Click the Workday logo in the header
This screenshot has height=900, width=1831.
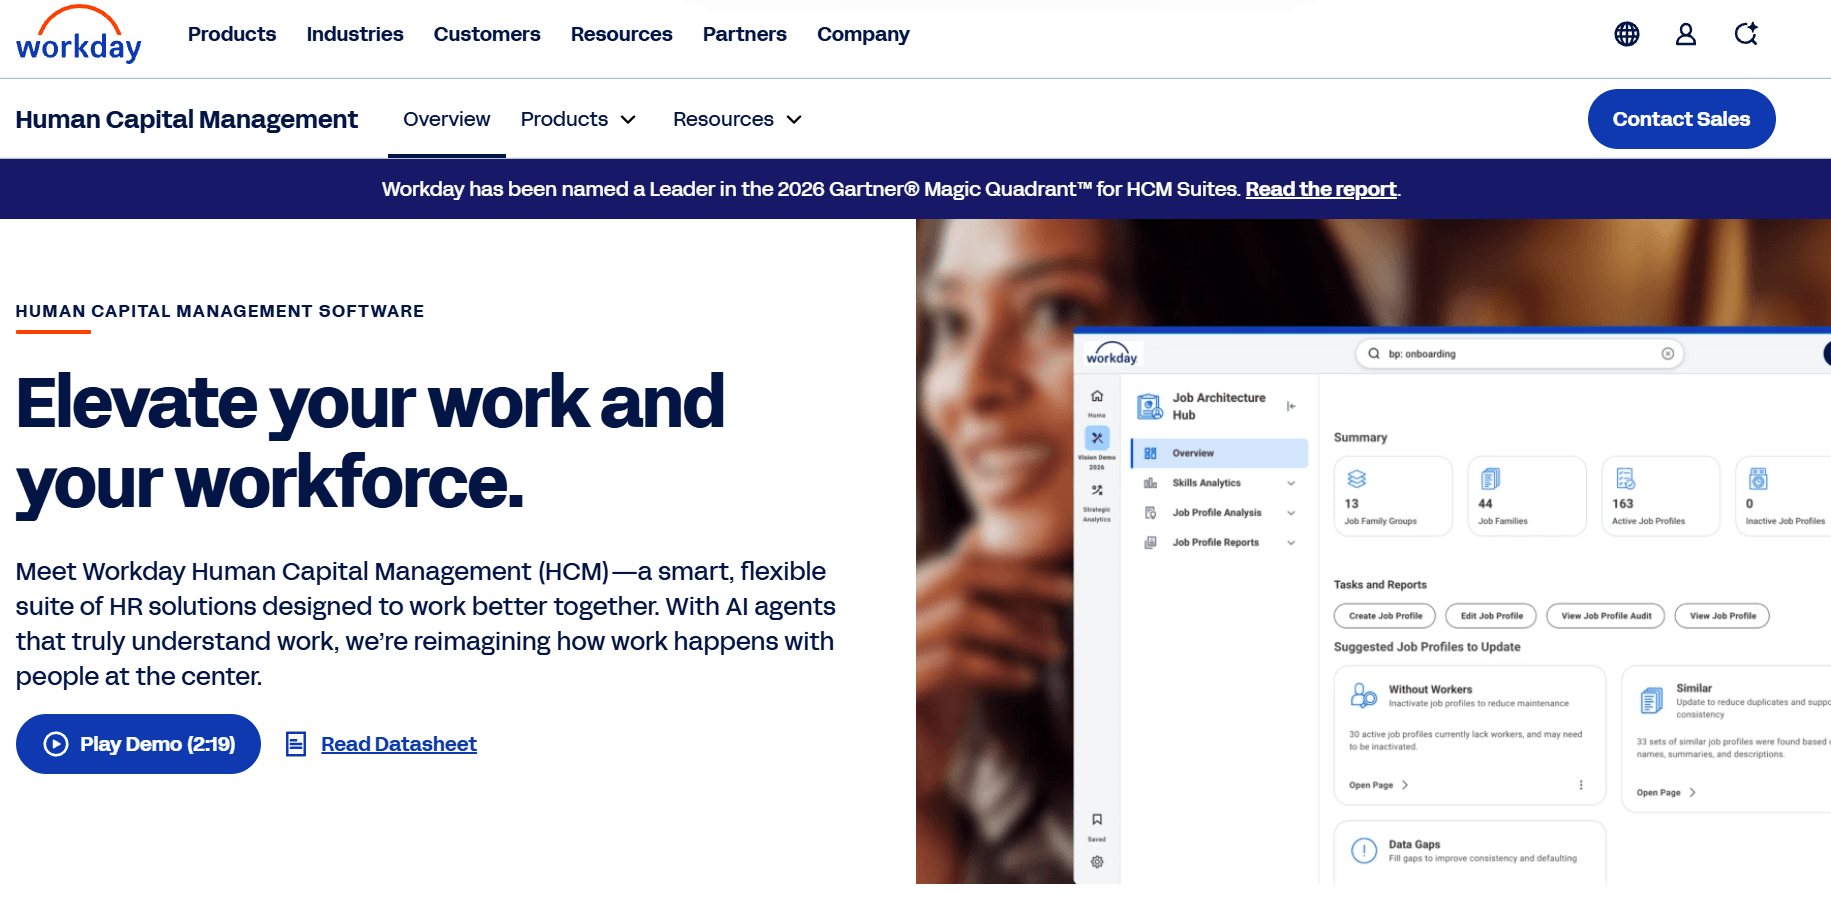pyautogui.click(x=79, y=35)
